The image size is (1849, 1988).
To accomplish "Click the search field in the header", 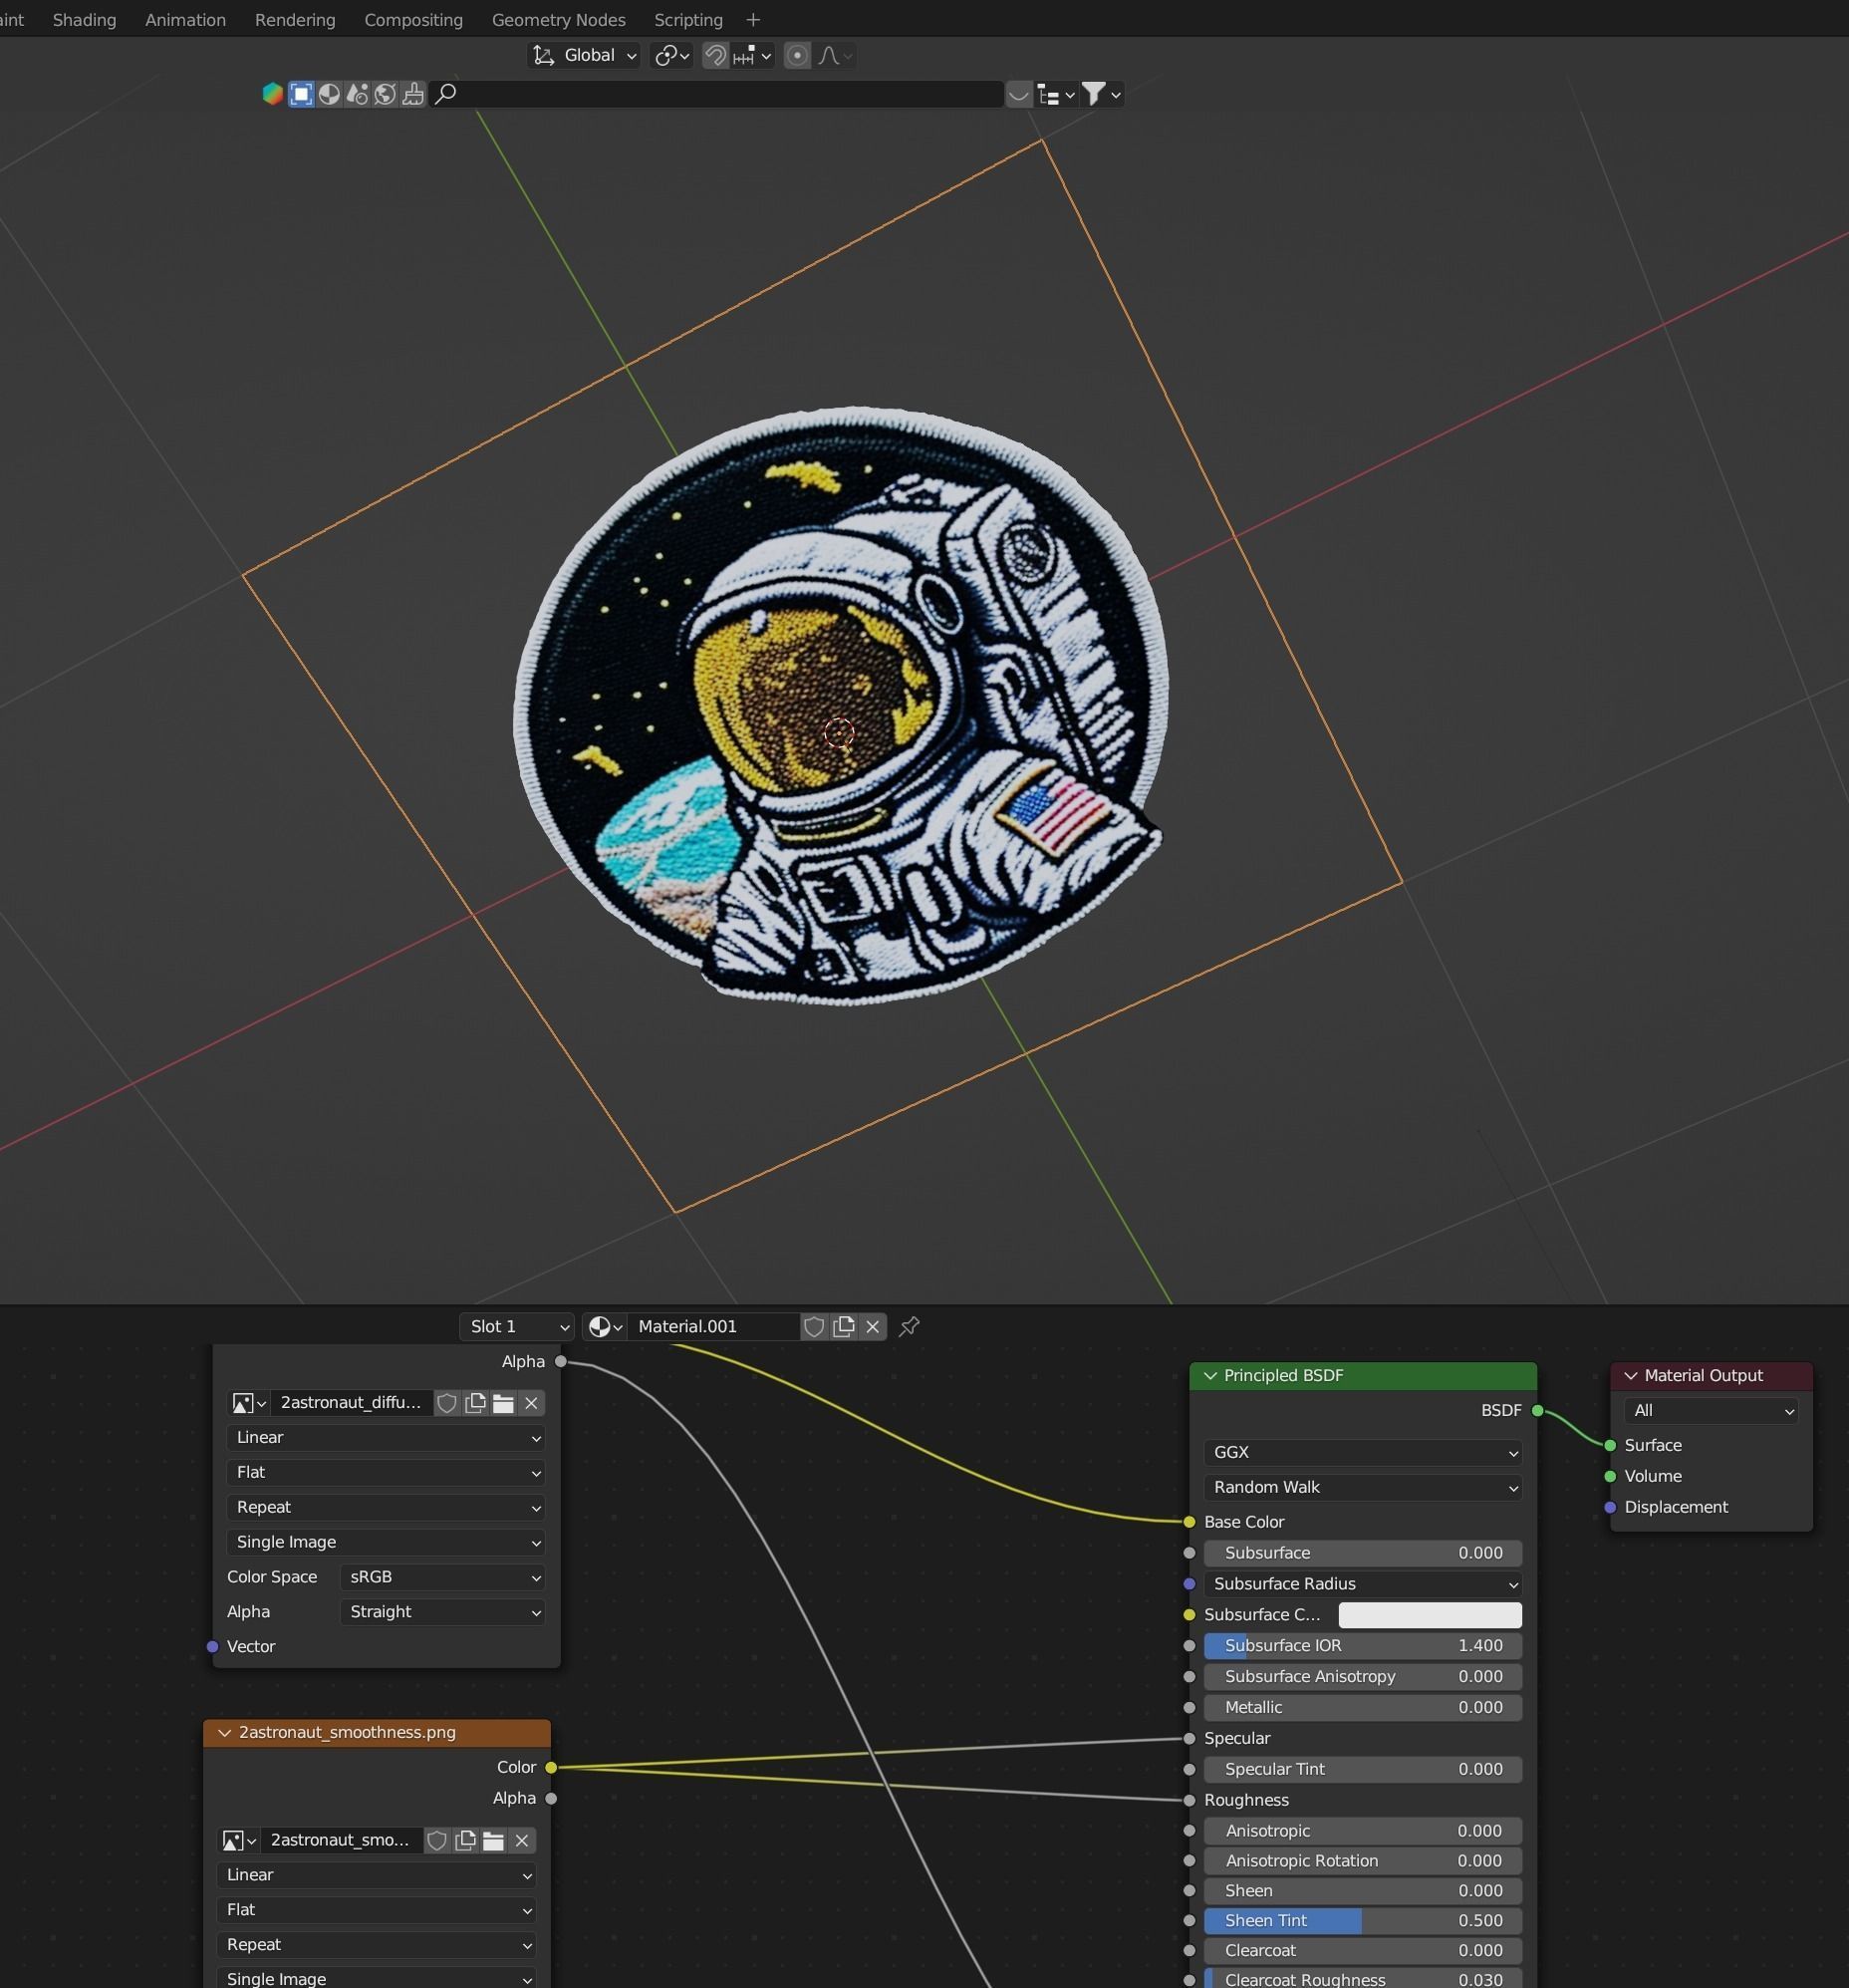I will tap(716, 94).
